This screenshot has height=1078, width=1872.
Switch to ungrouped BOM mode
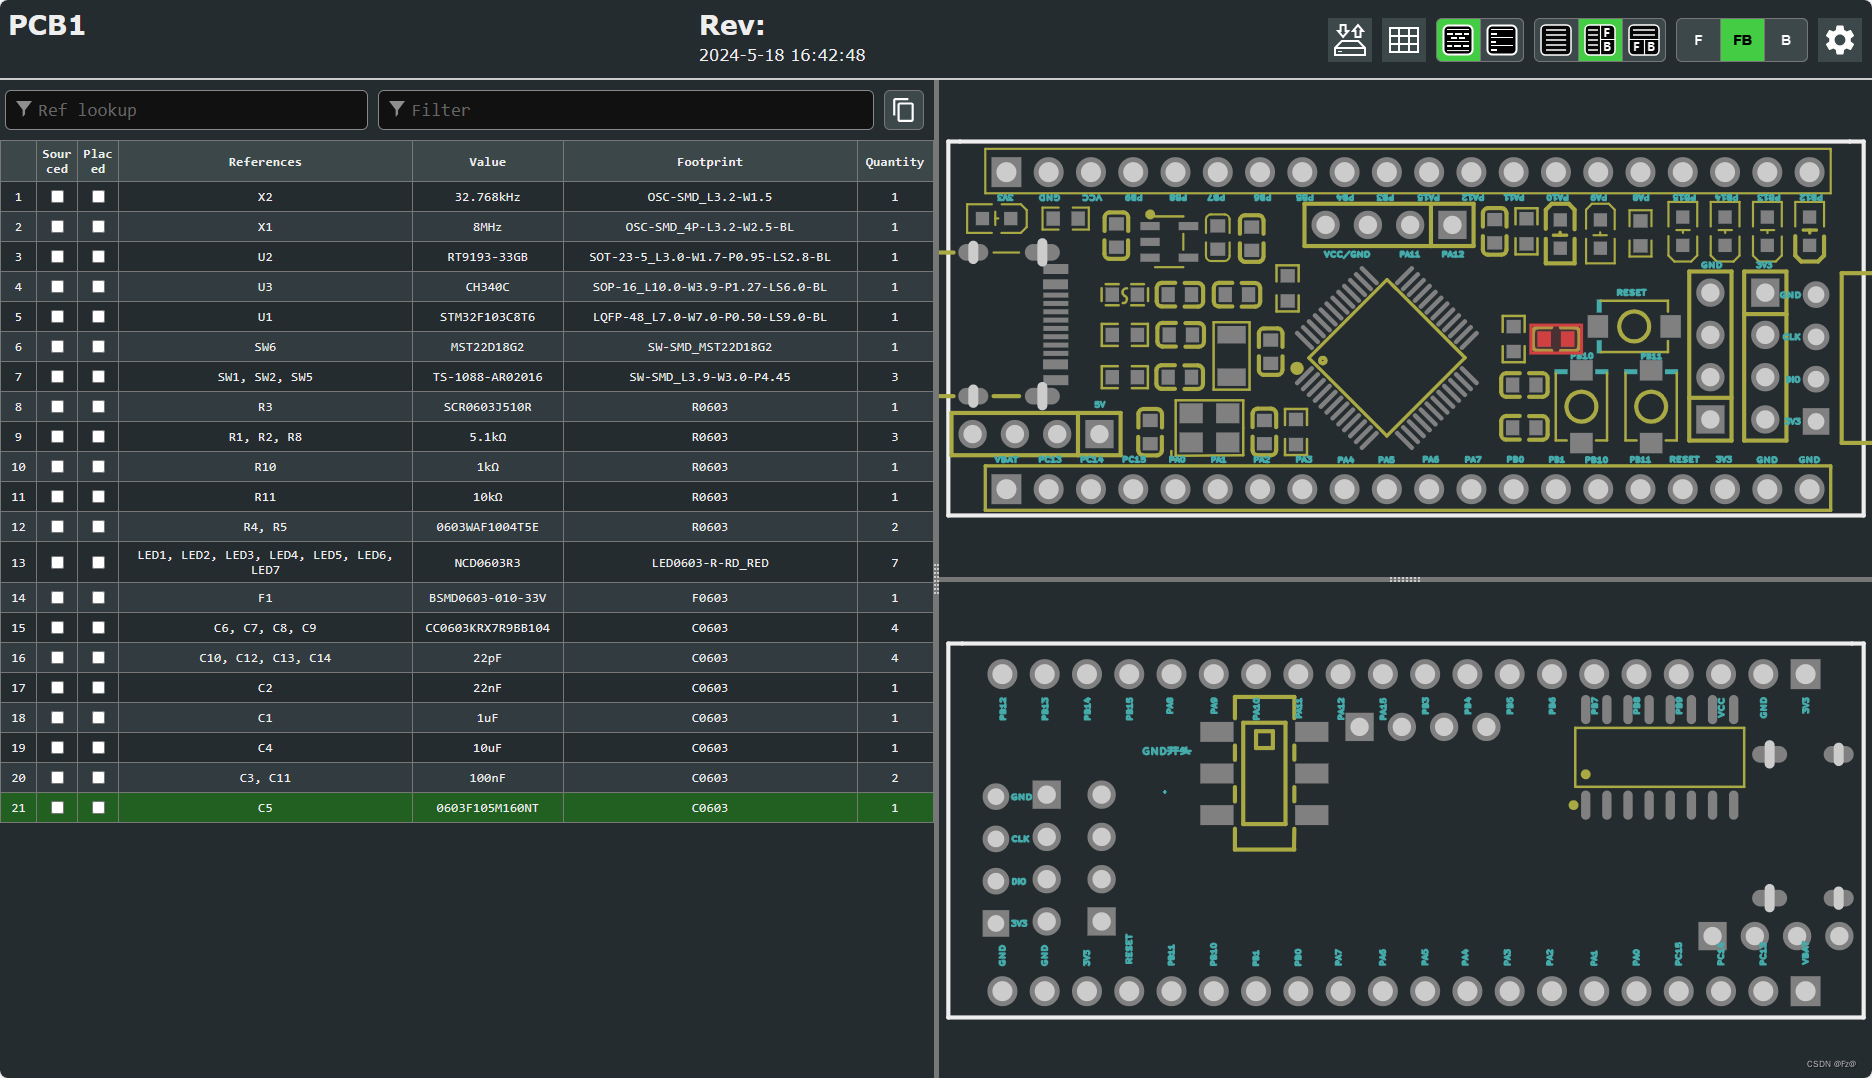coord(1501,40)
